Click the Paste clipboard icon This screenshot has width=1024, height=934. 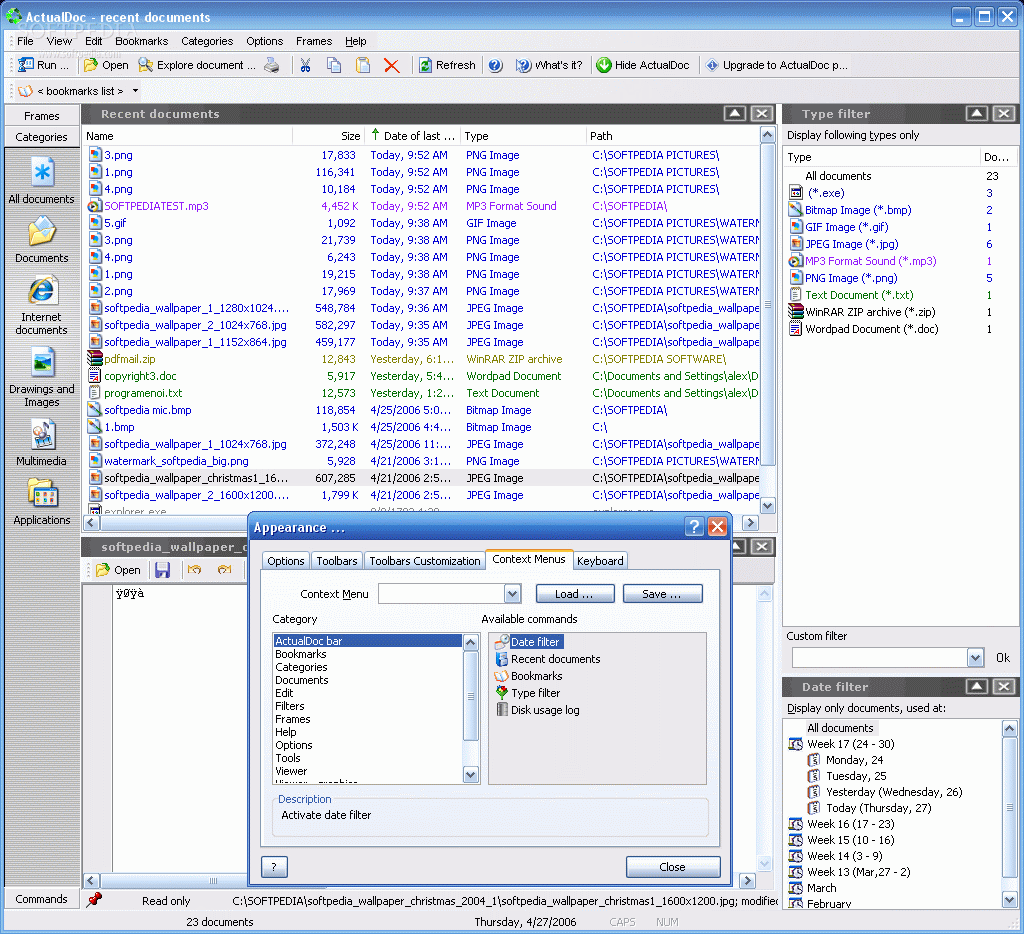(362, 65)
